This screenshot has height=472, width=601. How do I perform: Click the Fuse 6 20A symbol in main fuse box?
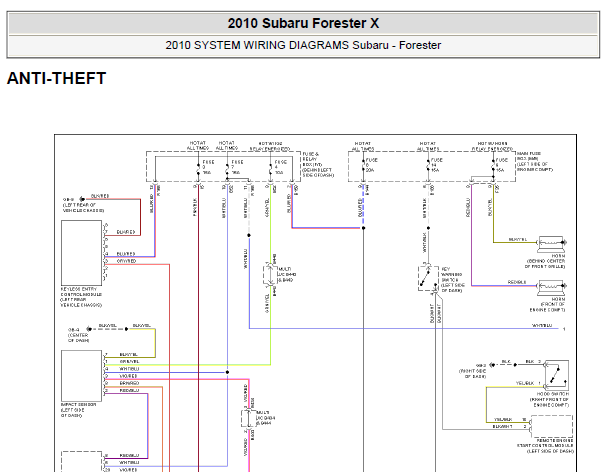[x=363, y=165]
